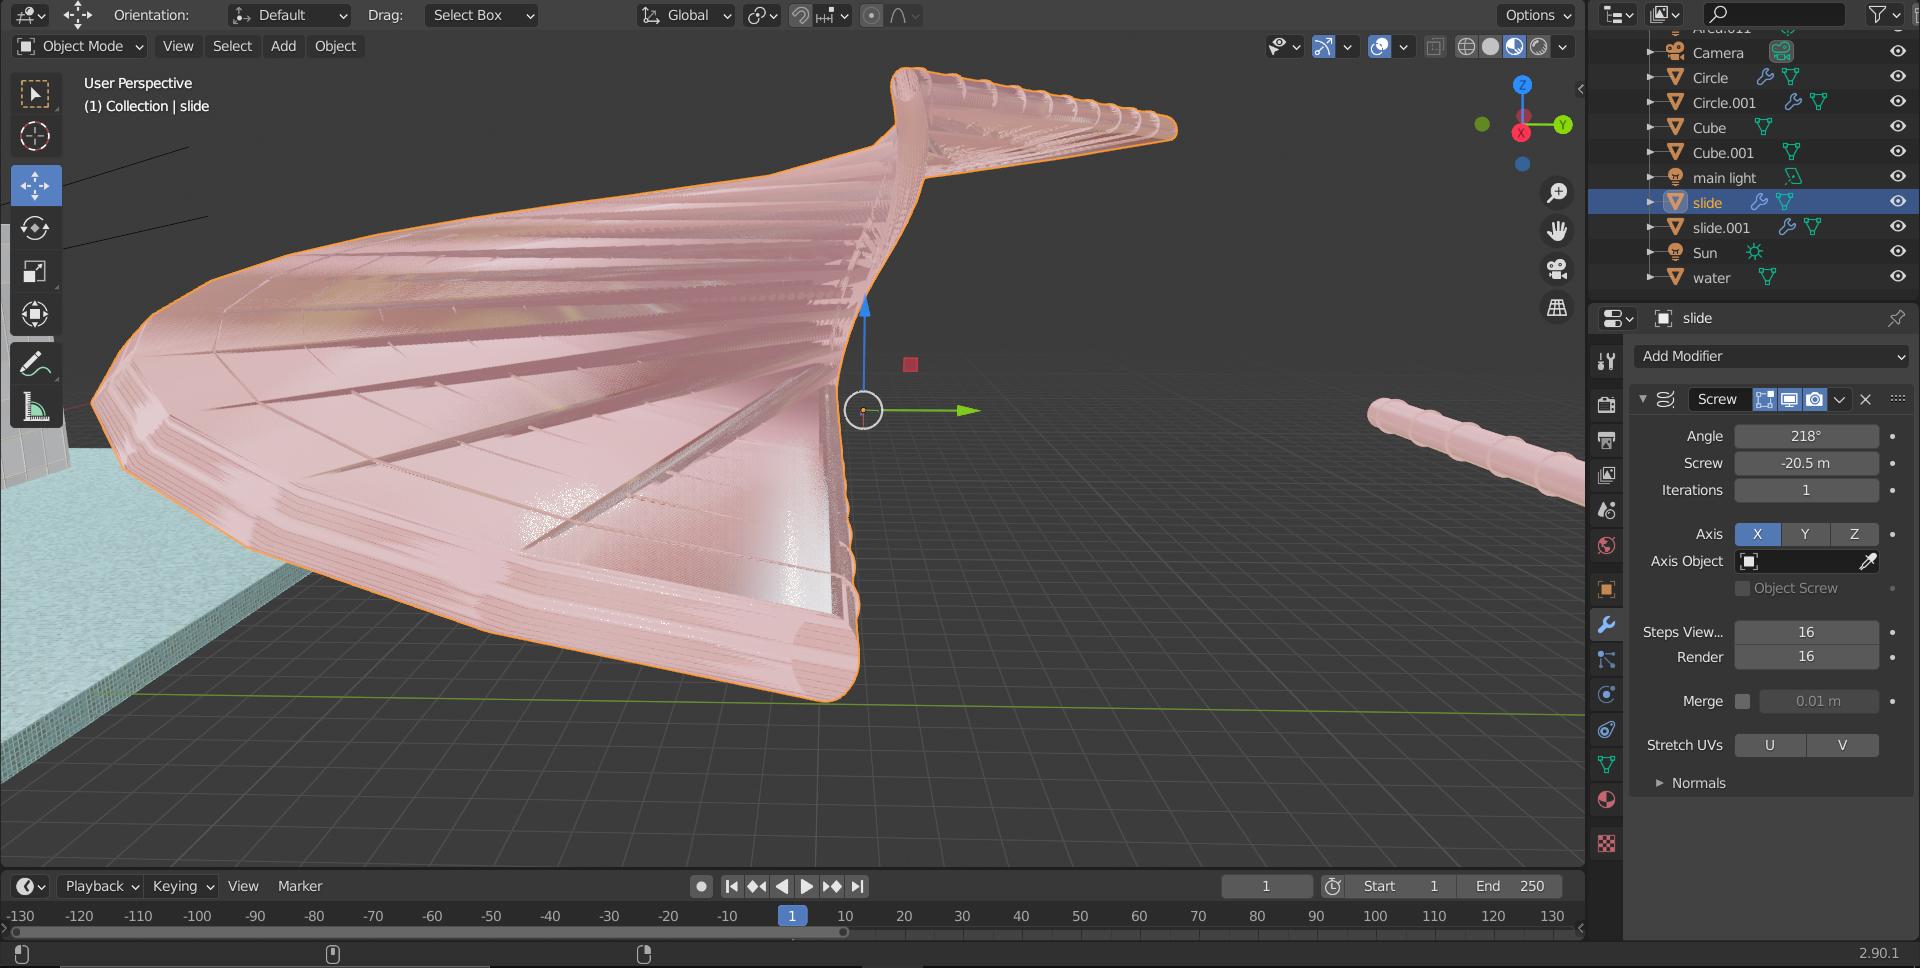Open the Texture properties tab

[x=1606, y=844]
